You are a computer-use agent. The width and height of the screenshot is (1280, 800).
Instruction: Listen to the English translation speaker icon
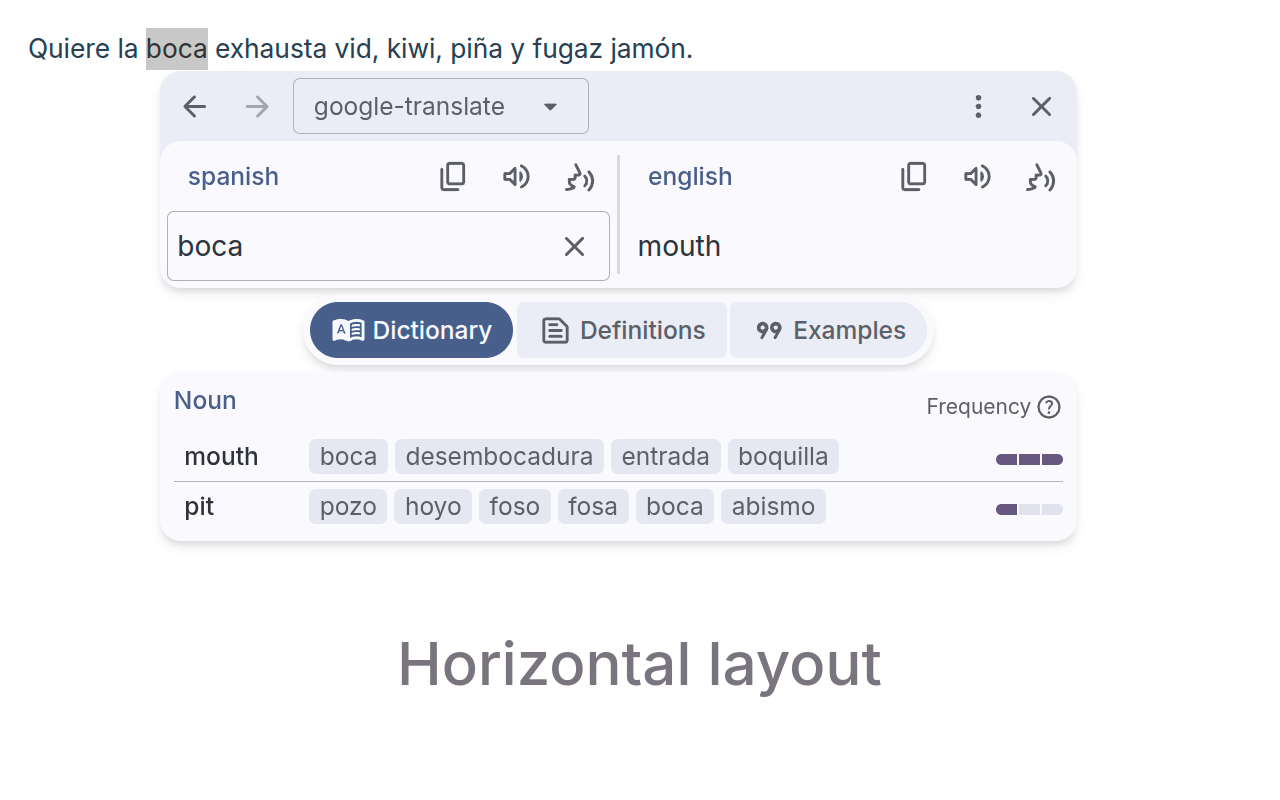pyautogui.click(x=977, y=177)
